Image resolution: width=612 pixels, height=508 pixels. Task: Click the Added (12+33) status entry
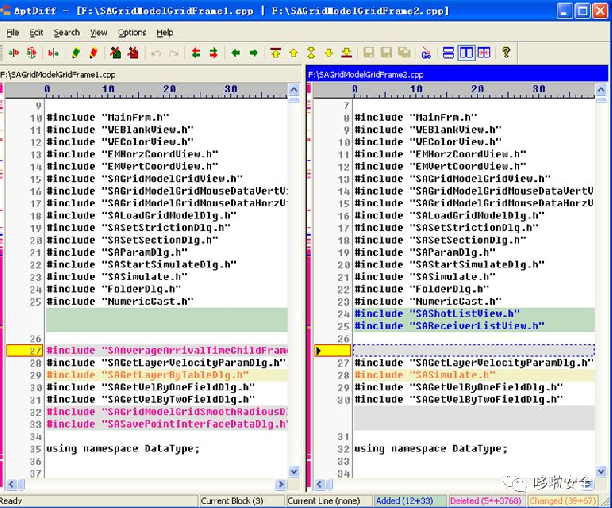410,501
